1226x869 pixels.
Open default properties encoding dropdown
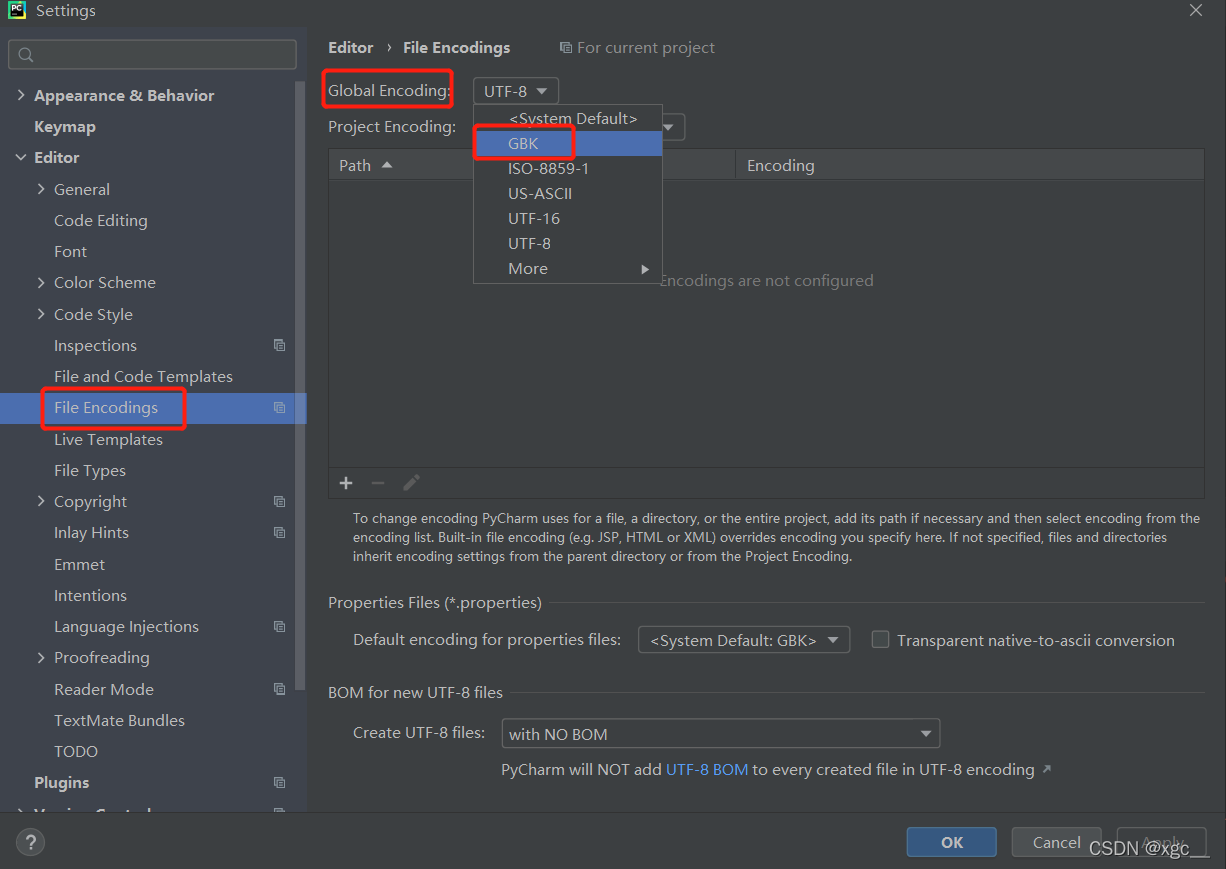744,640
